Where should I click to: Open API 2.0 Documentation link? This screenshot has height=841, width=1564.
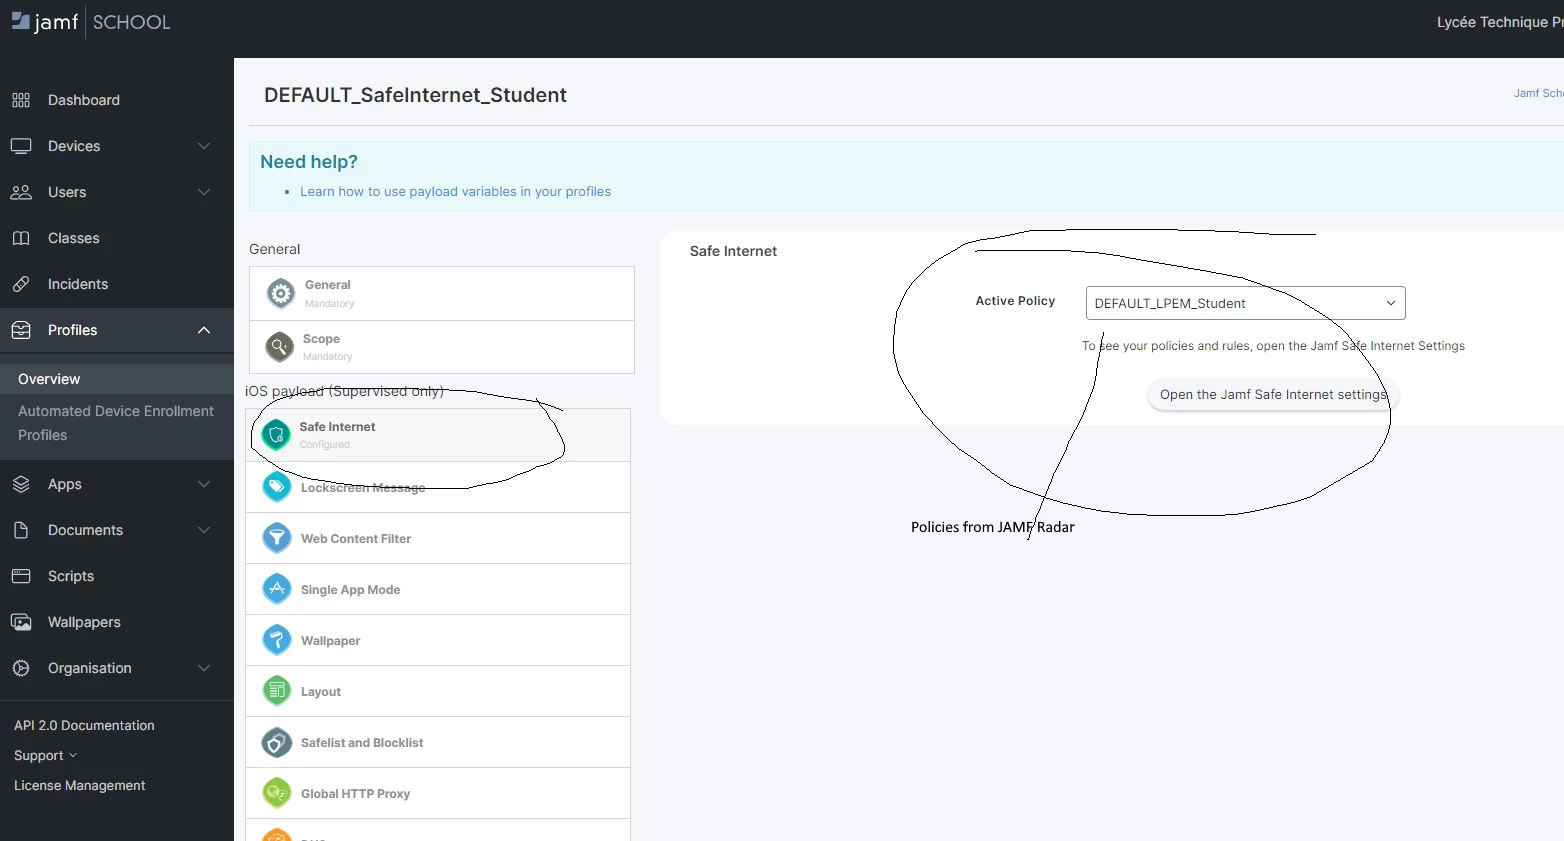tap(84, 726)
